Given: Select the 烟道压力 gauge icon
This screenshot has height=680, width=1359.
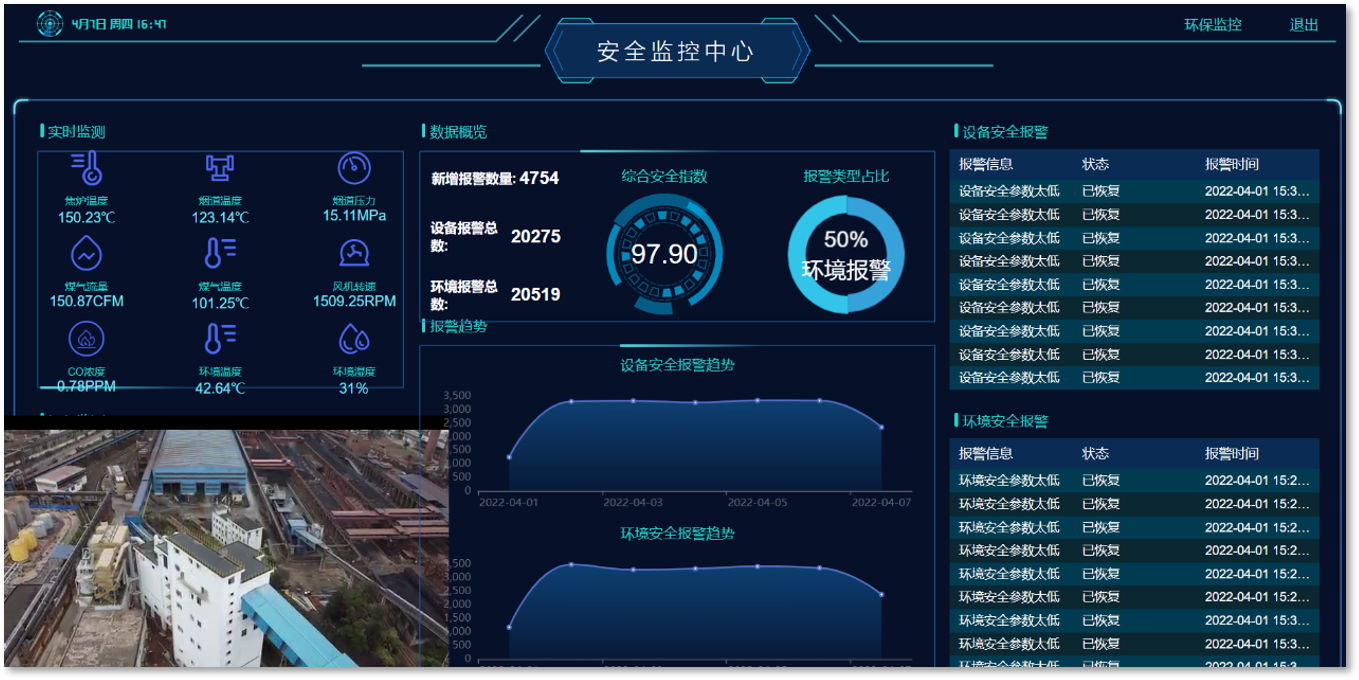Looking at the screenshot, I should [354, 168].
